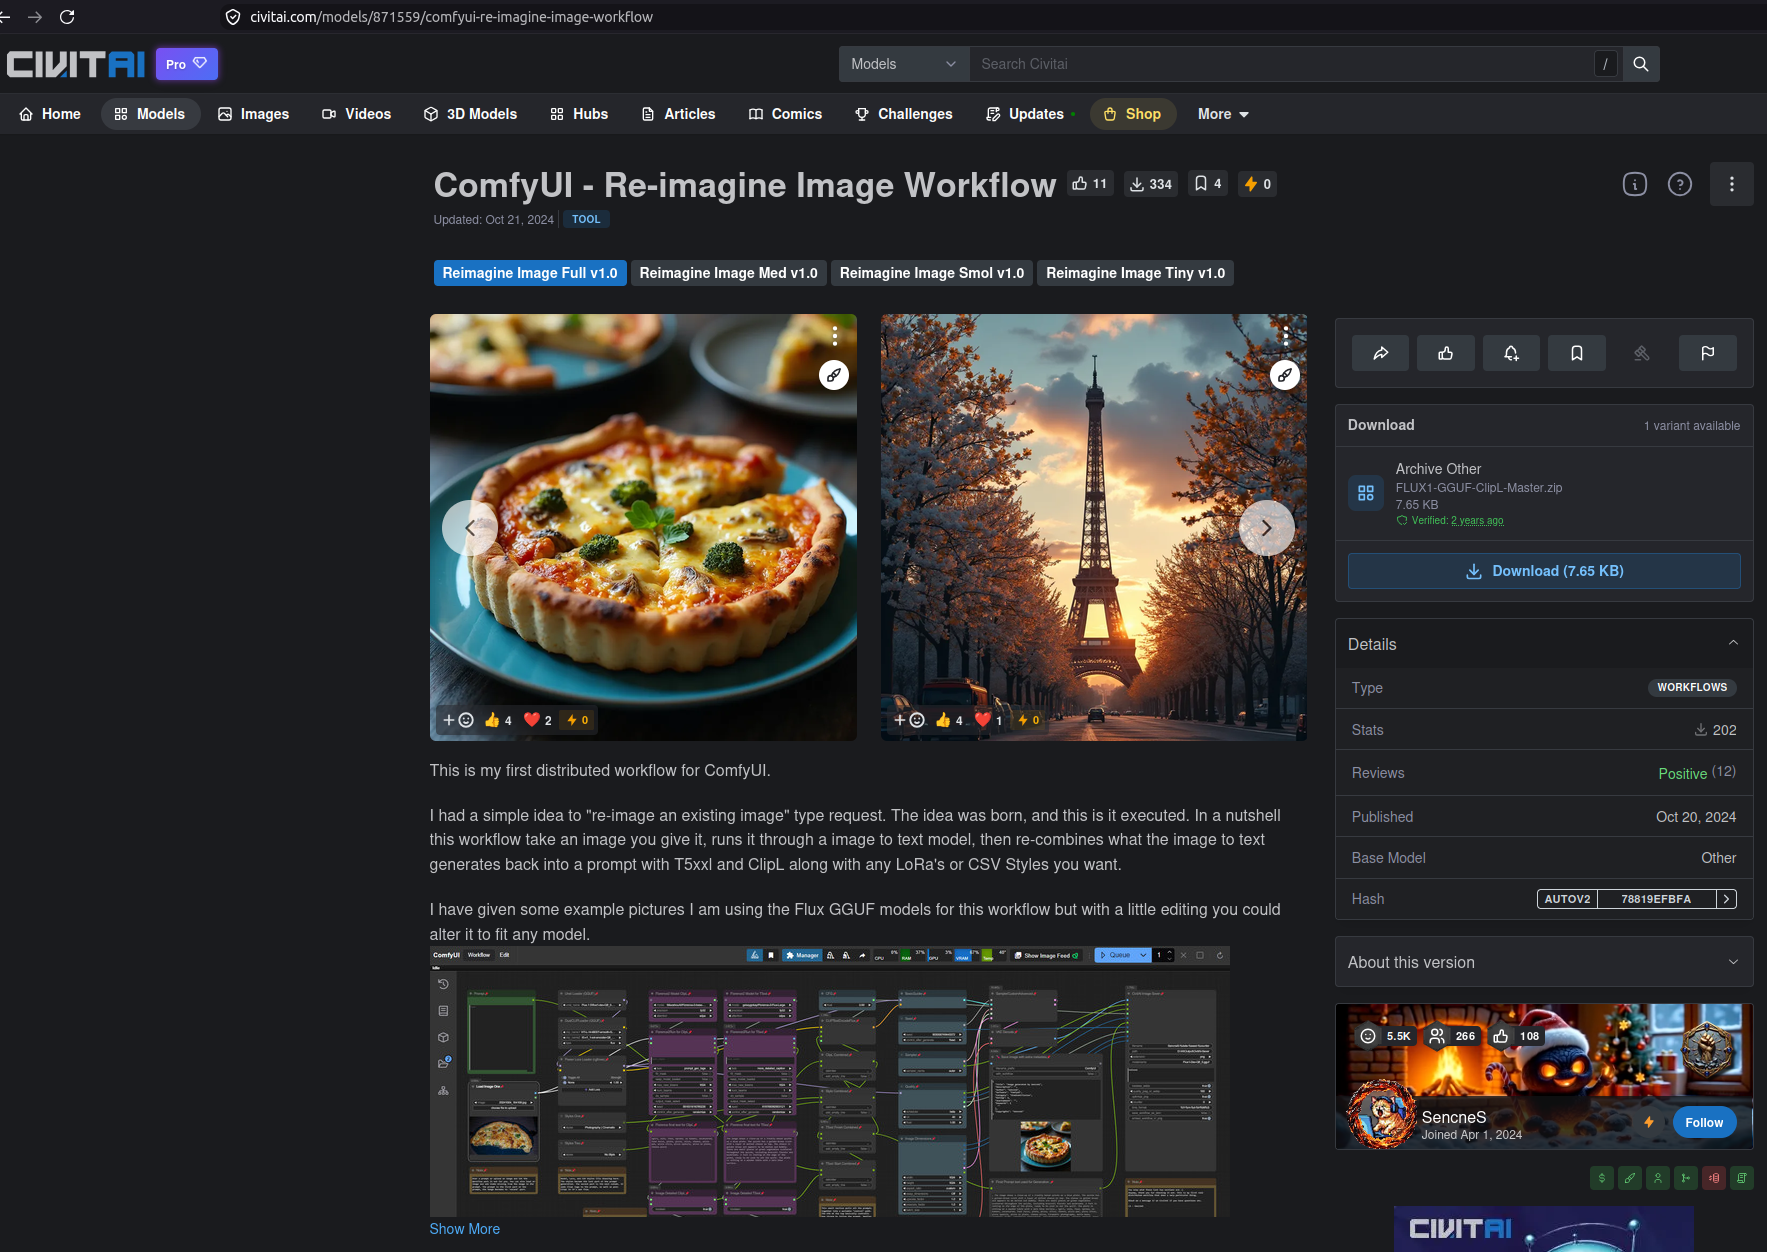Click the green dollar sign permission icon
The height and width of the screenshot is (1252, 1767).
point(1602,1178)
